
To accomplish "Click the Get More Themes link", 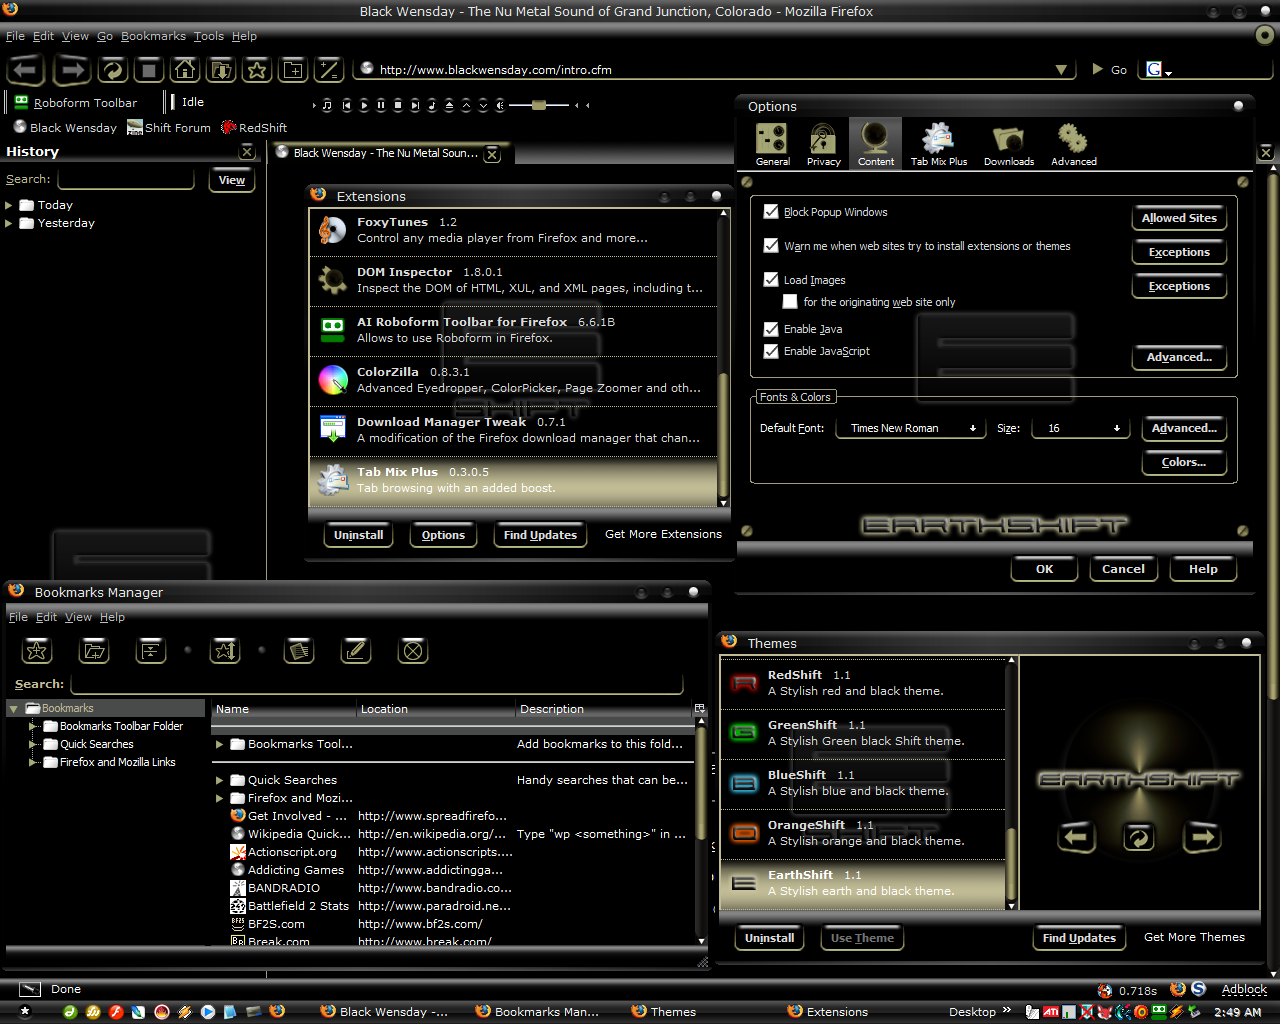I will click(1194, 937).
